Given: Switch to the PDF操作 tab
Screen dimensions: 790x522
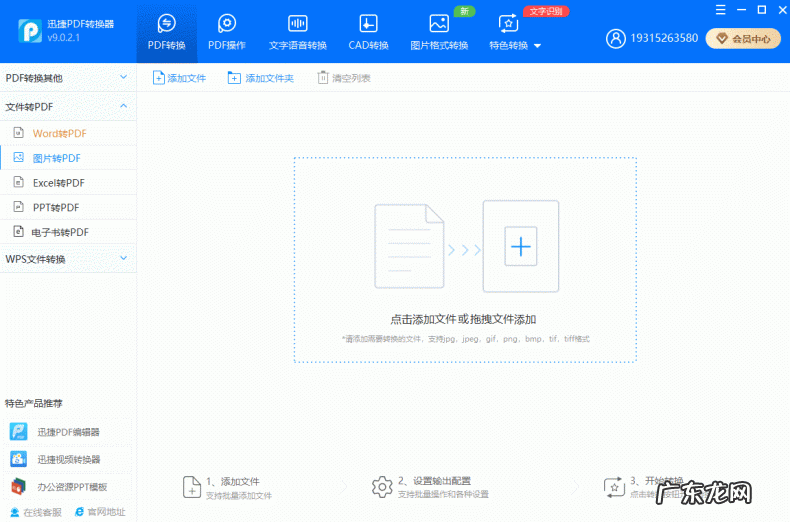Looking at the screenshot, I should [227, 33].
